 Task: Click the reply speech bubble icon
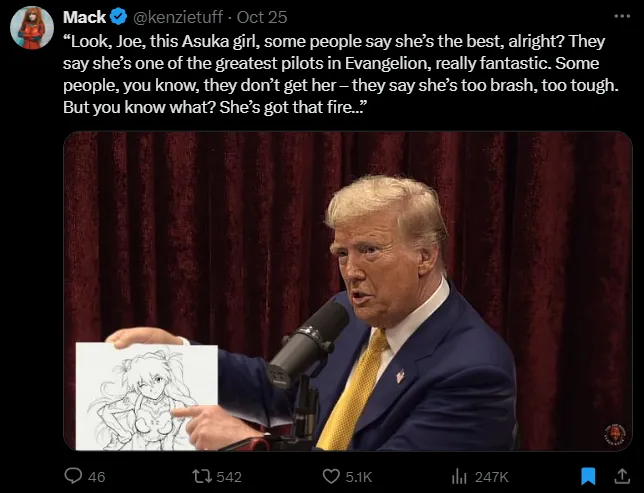click(73, 476)
